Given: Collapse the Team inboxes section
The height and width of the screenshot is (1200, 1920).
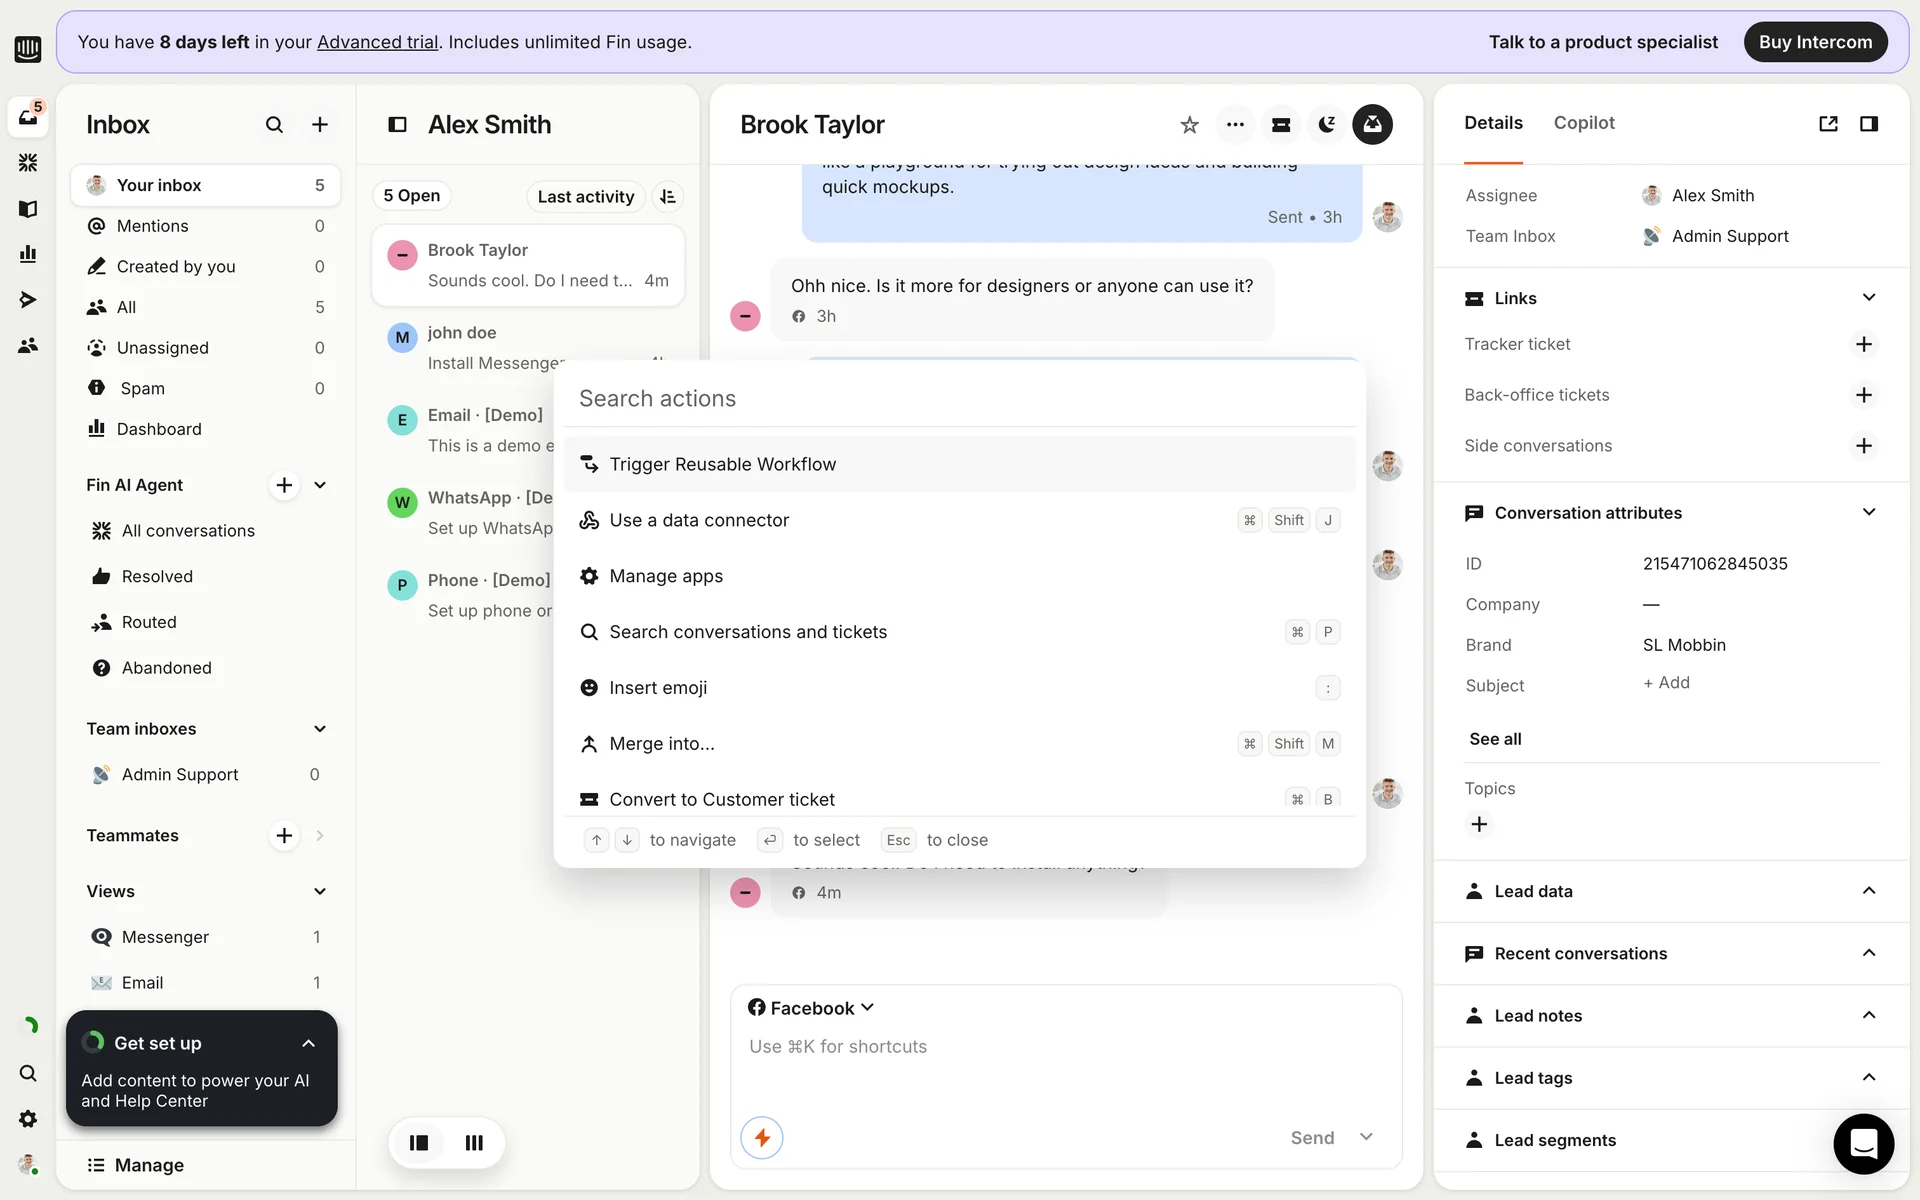Looking at the screenshot, I should (x=320, y=729).
